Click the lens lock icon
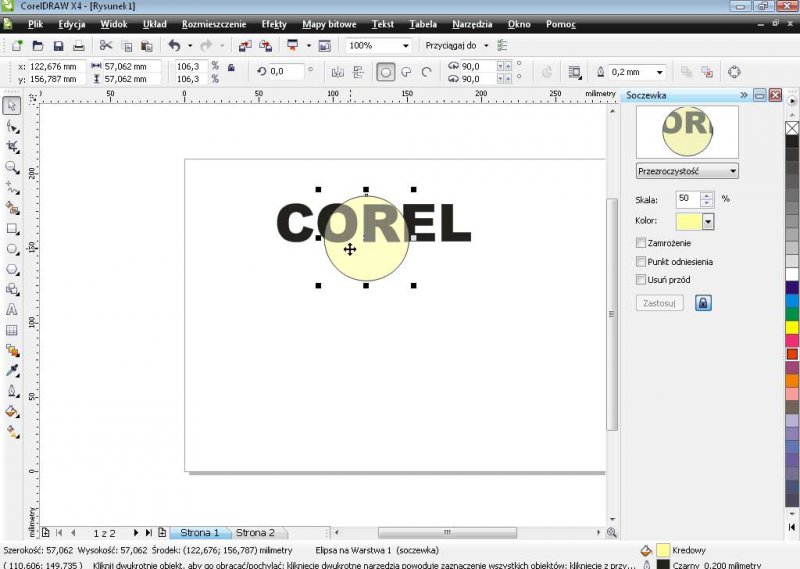This screenshot has height=569, width=800. click(703, 302)
